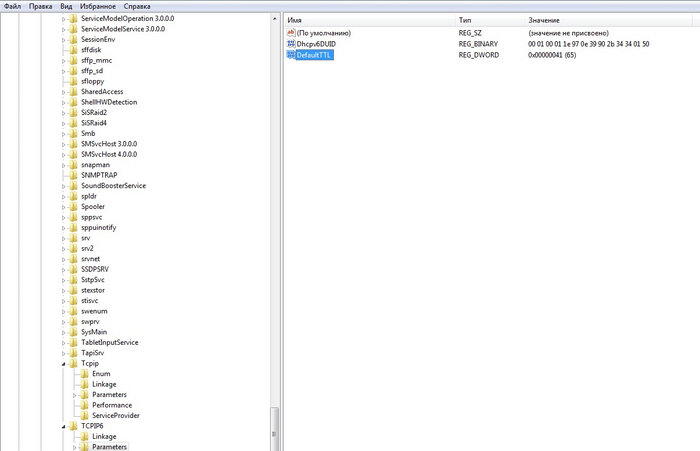Collapse the TCPIP6 tree node
The image size is (700, 451).
click(63, 426)
